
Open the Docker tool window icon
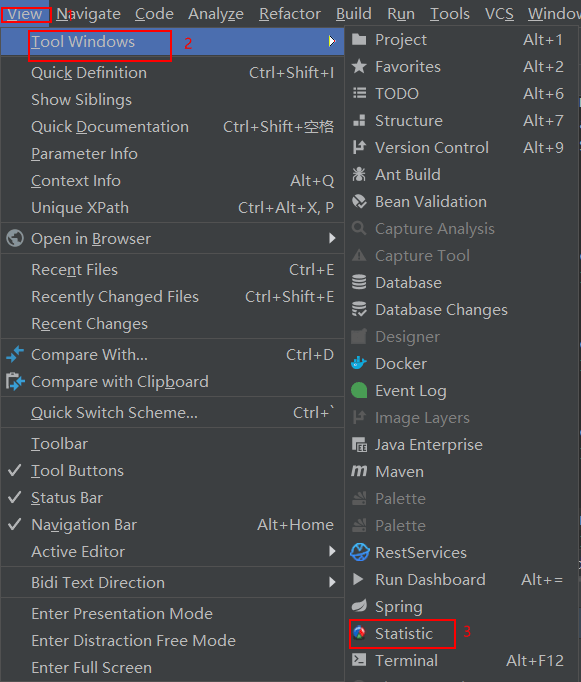coord(359,363)
